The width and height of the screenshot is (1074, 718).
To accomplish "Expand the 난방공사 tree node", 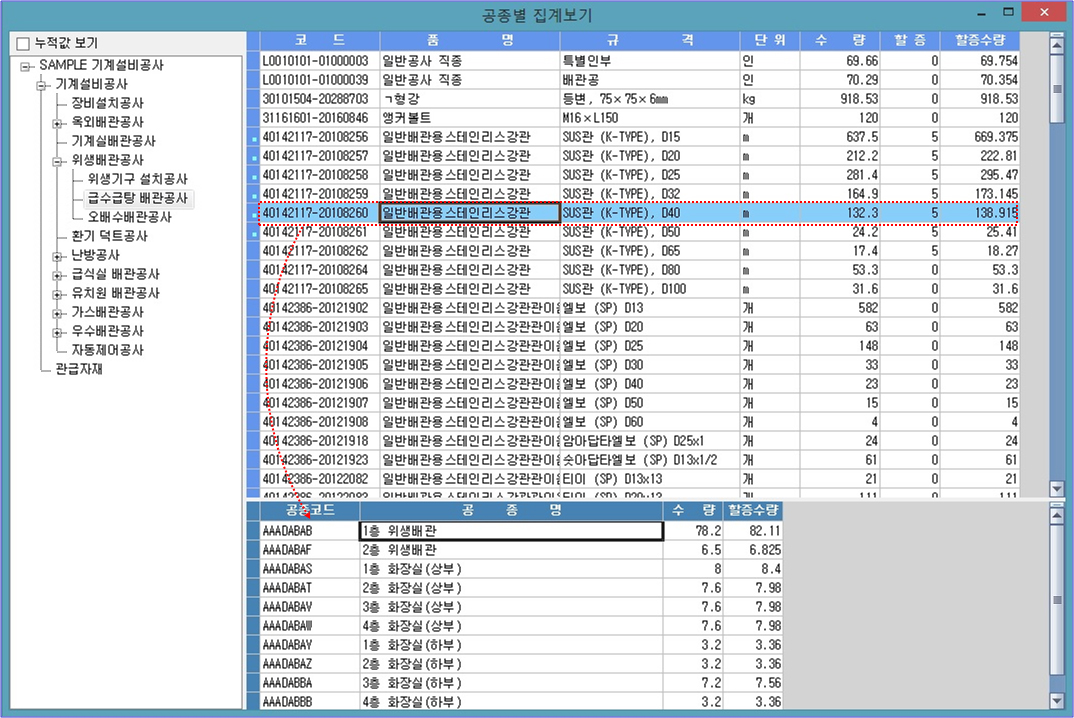I will pos(58,255).
